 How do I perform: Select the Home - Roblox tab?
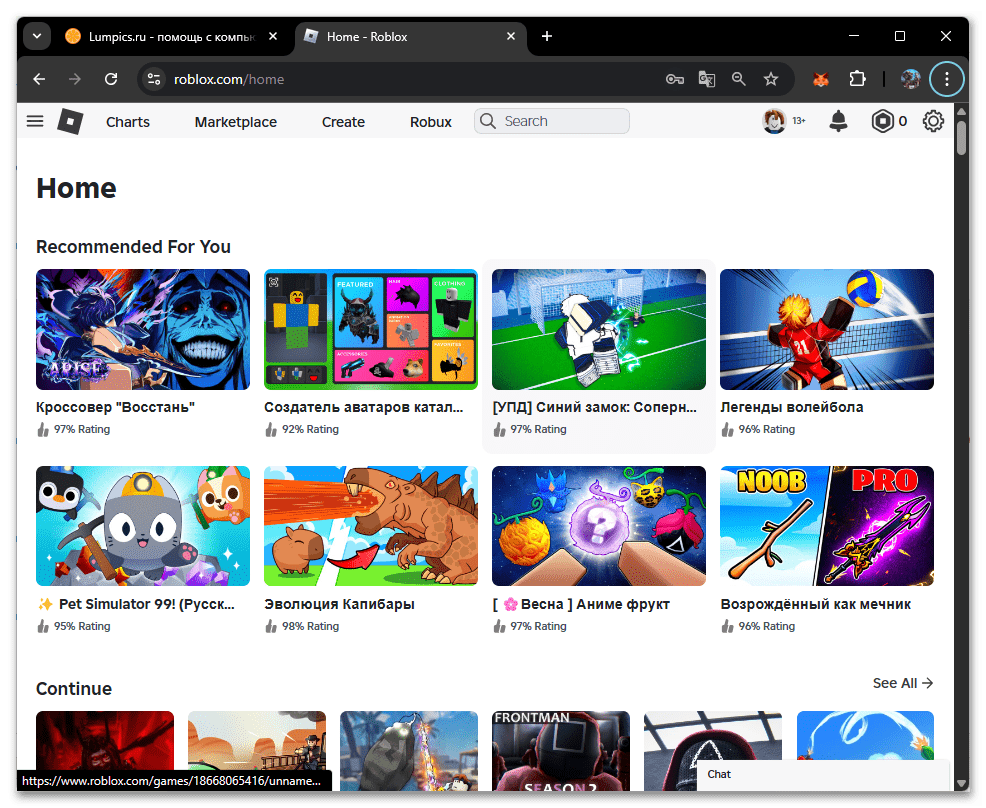click(410, 37)
